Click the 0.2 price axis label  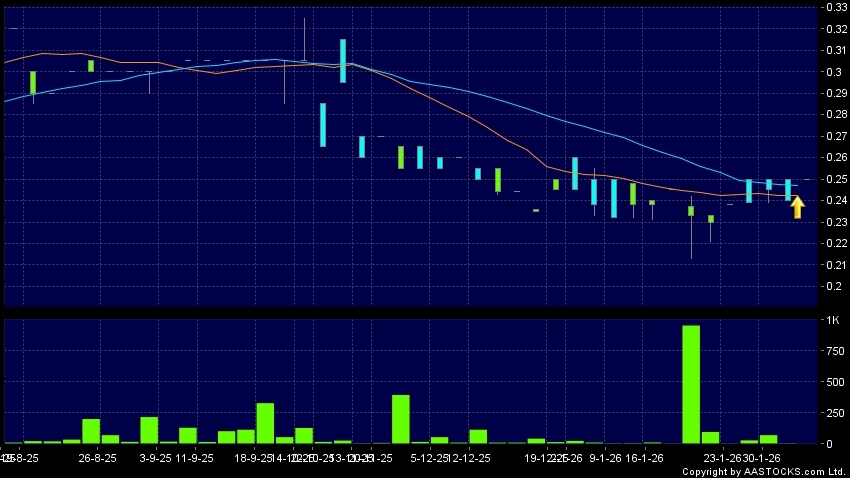[x=831, y=286]
